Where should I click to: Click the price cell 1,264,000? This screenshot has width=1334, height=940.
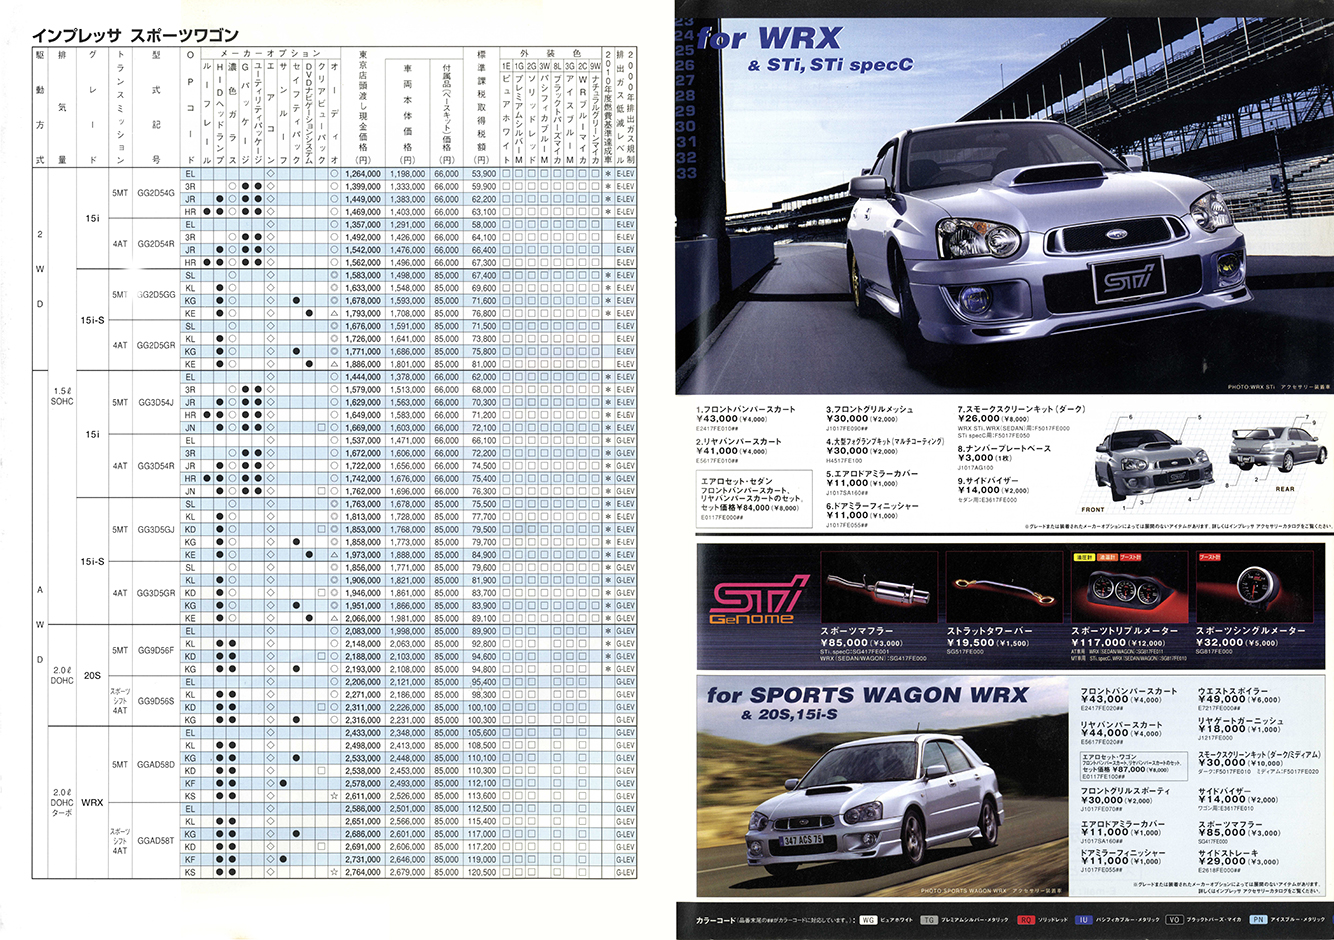[x=363, y=174]
